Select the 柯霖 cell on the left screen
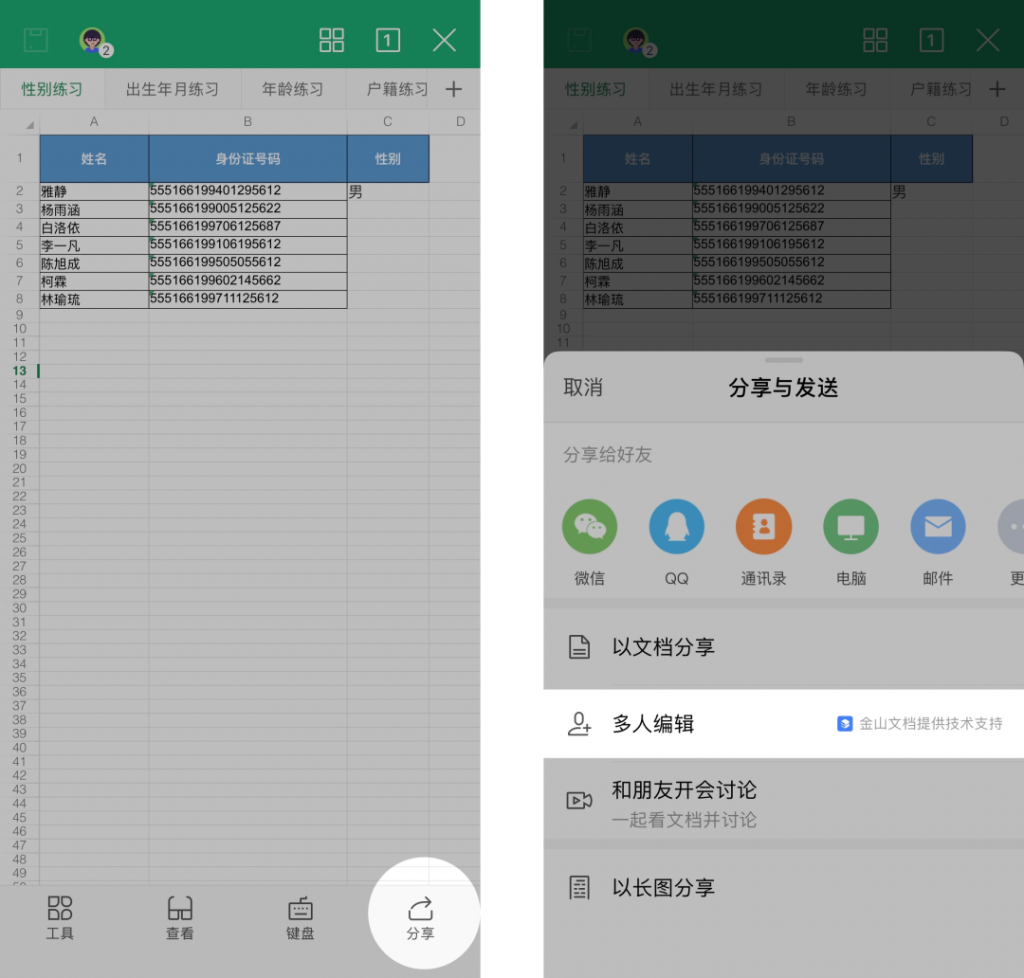 (x=94, y=281)
